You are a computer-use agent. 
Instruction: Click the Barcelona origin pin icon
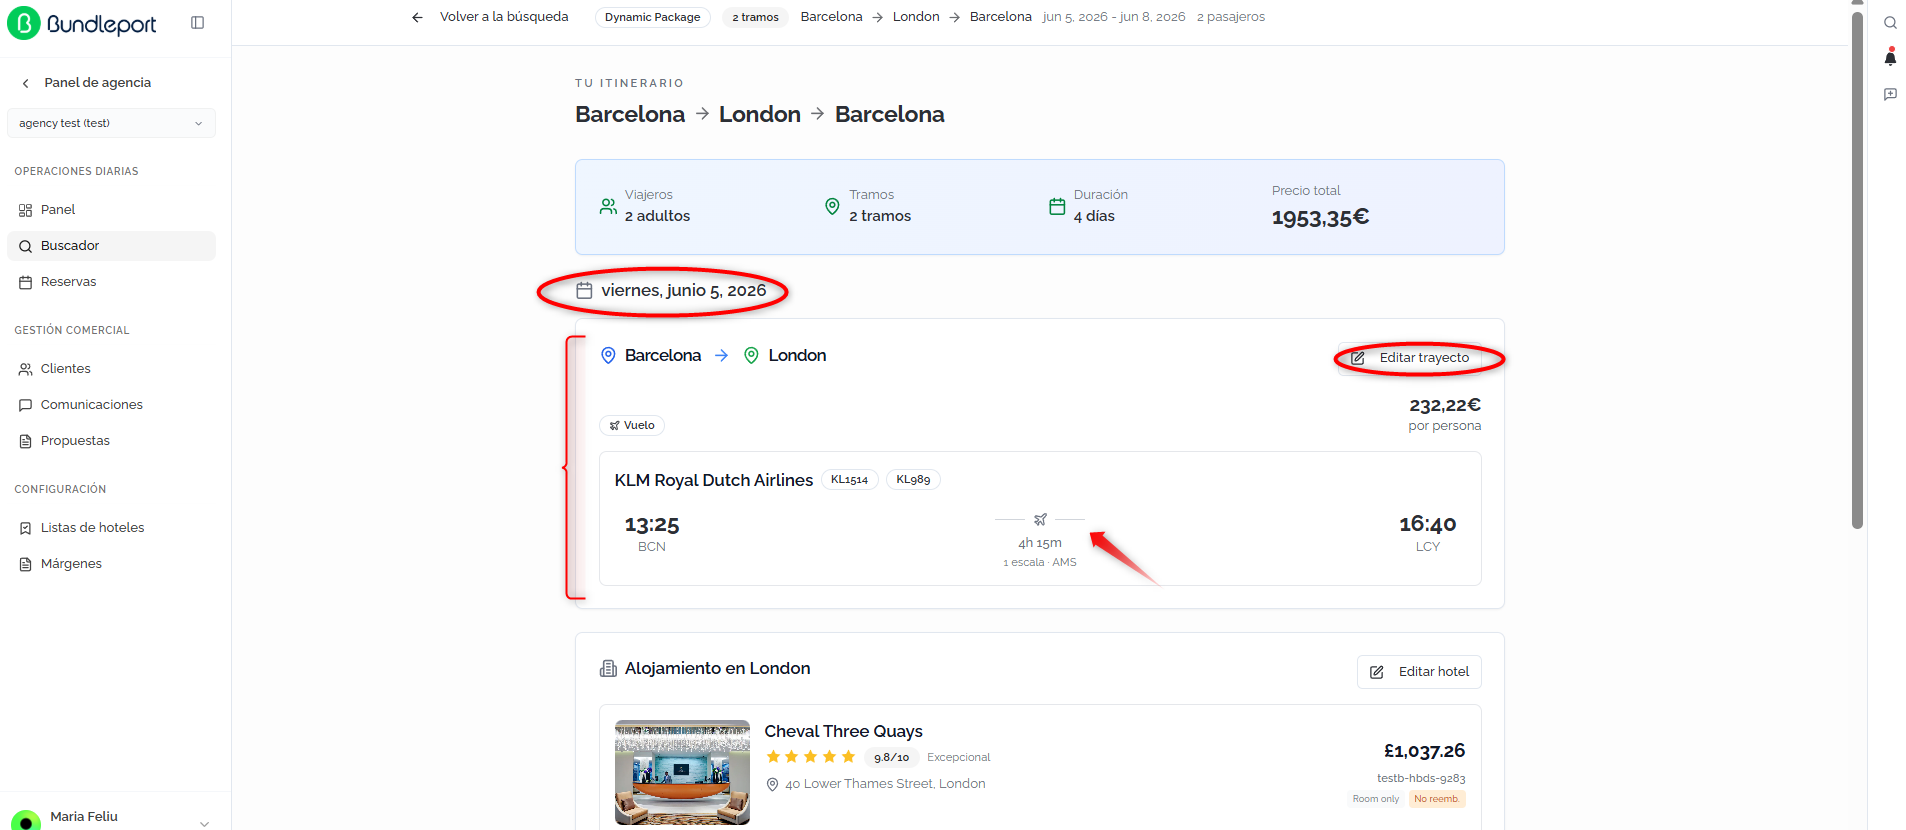[608, 355]
